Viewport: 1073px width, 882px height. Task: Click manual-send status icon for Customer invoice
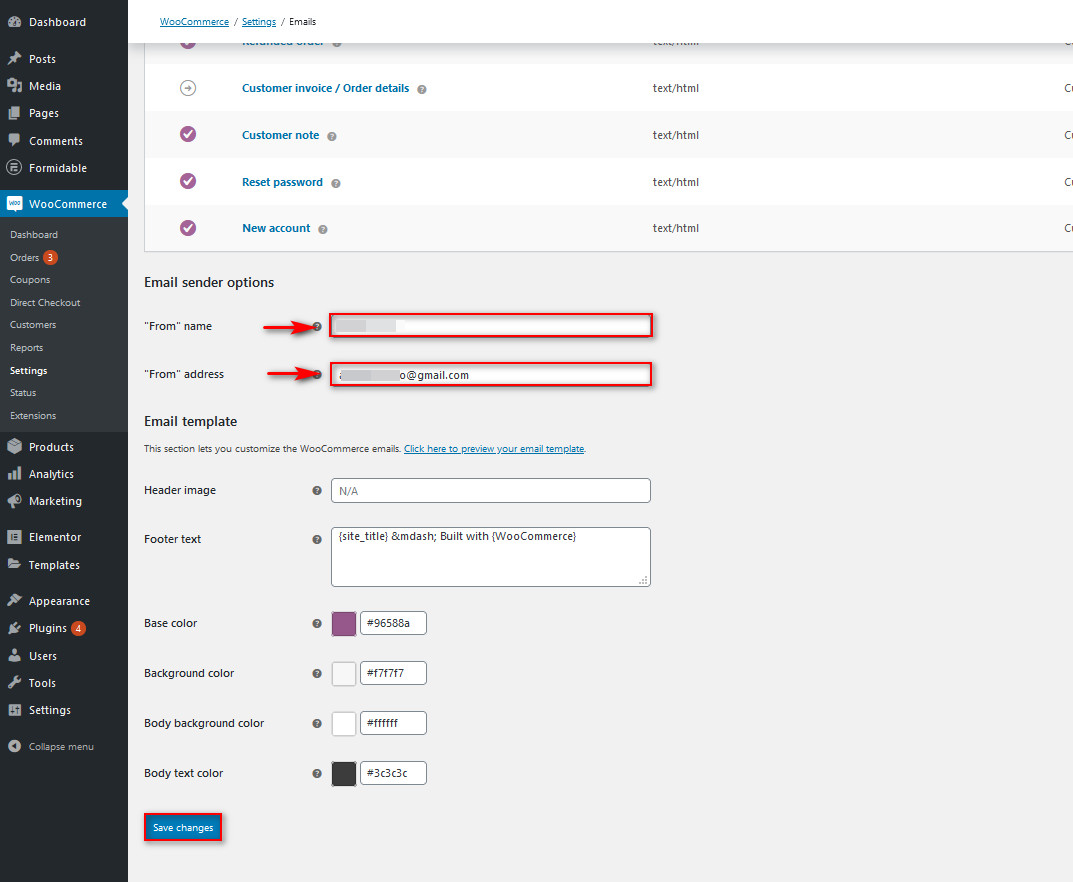click(188, 88)
